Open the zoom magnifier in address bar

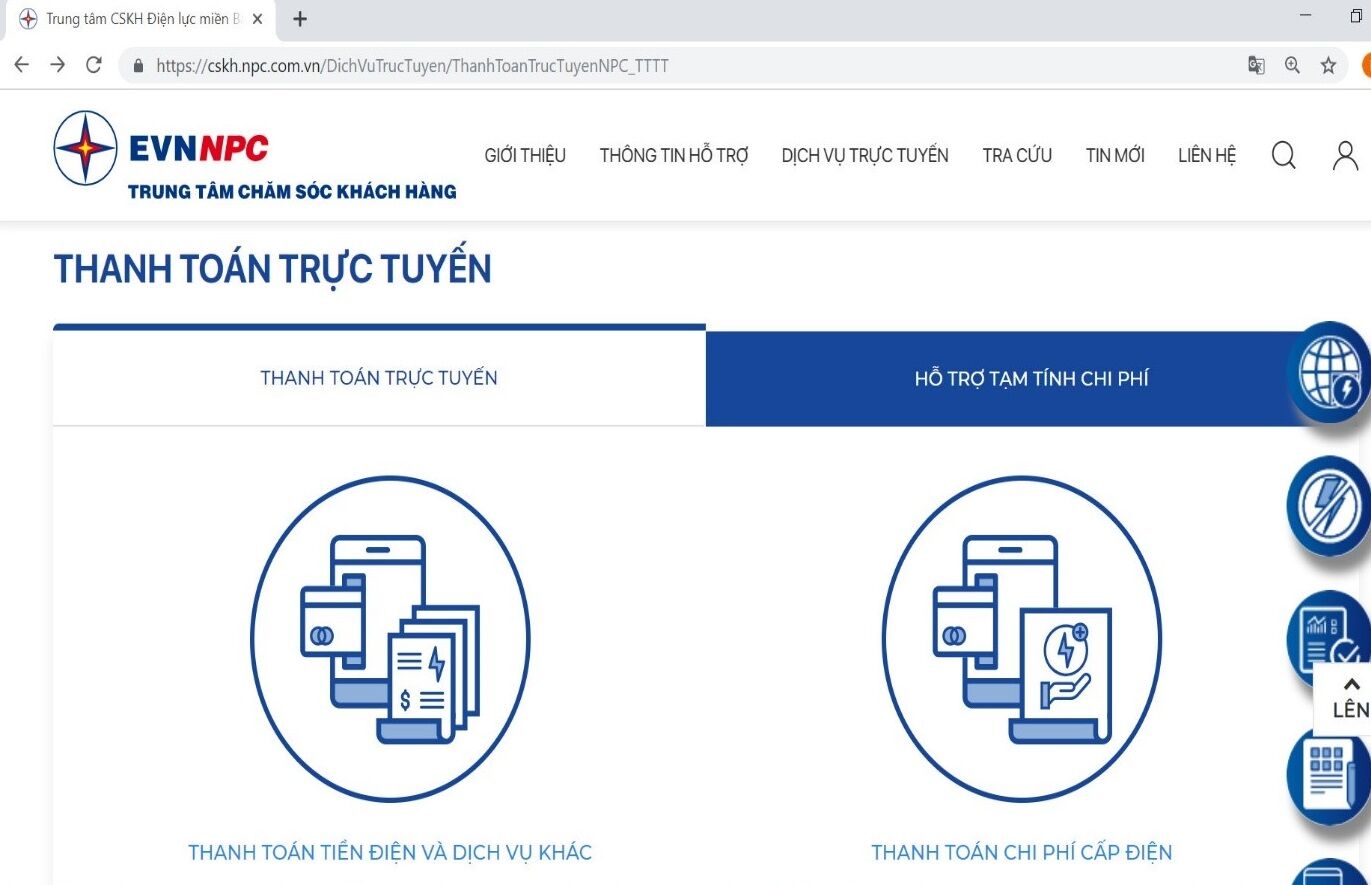tap(1292, 66)
